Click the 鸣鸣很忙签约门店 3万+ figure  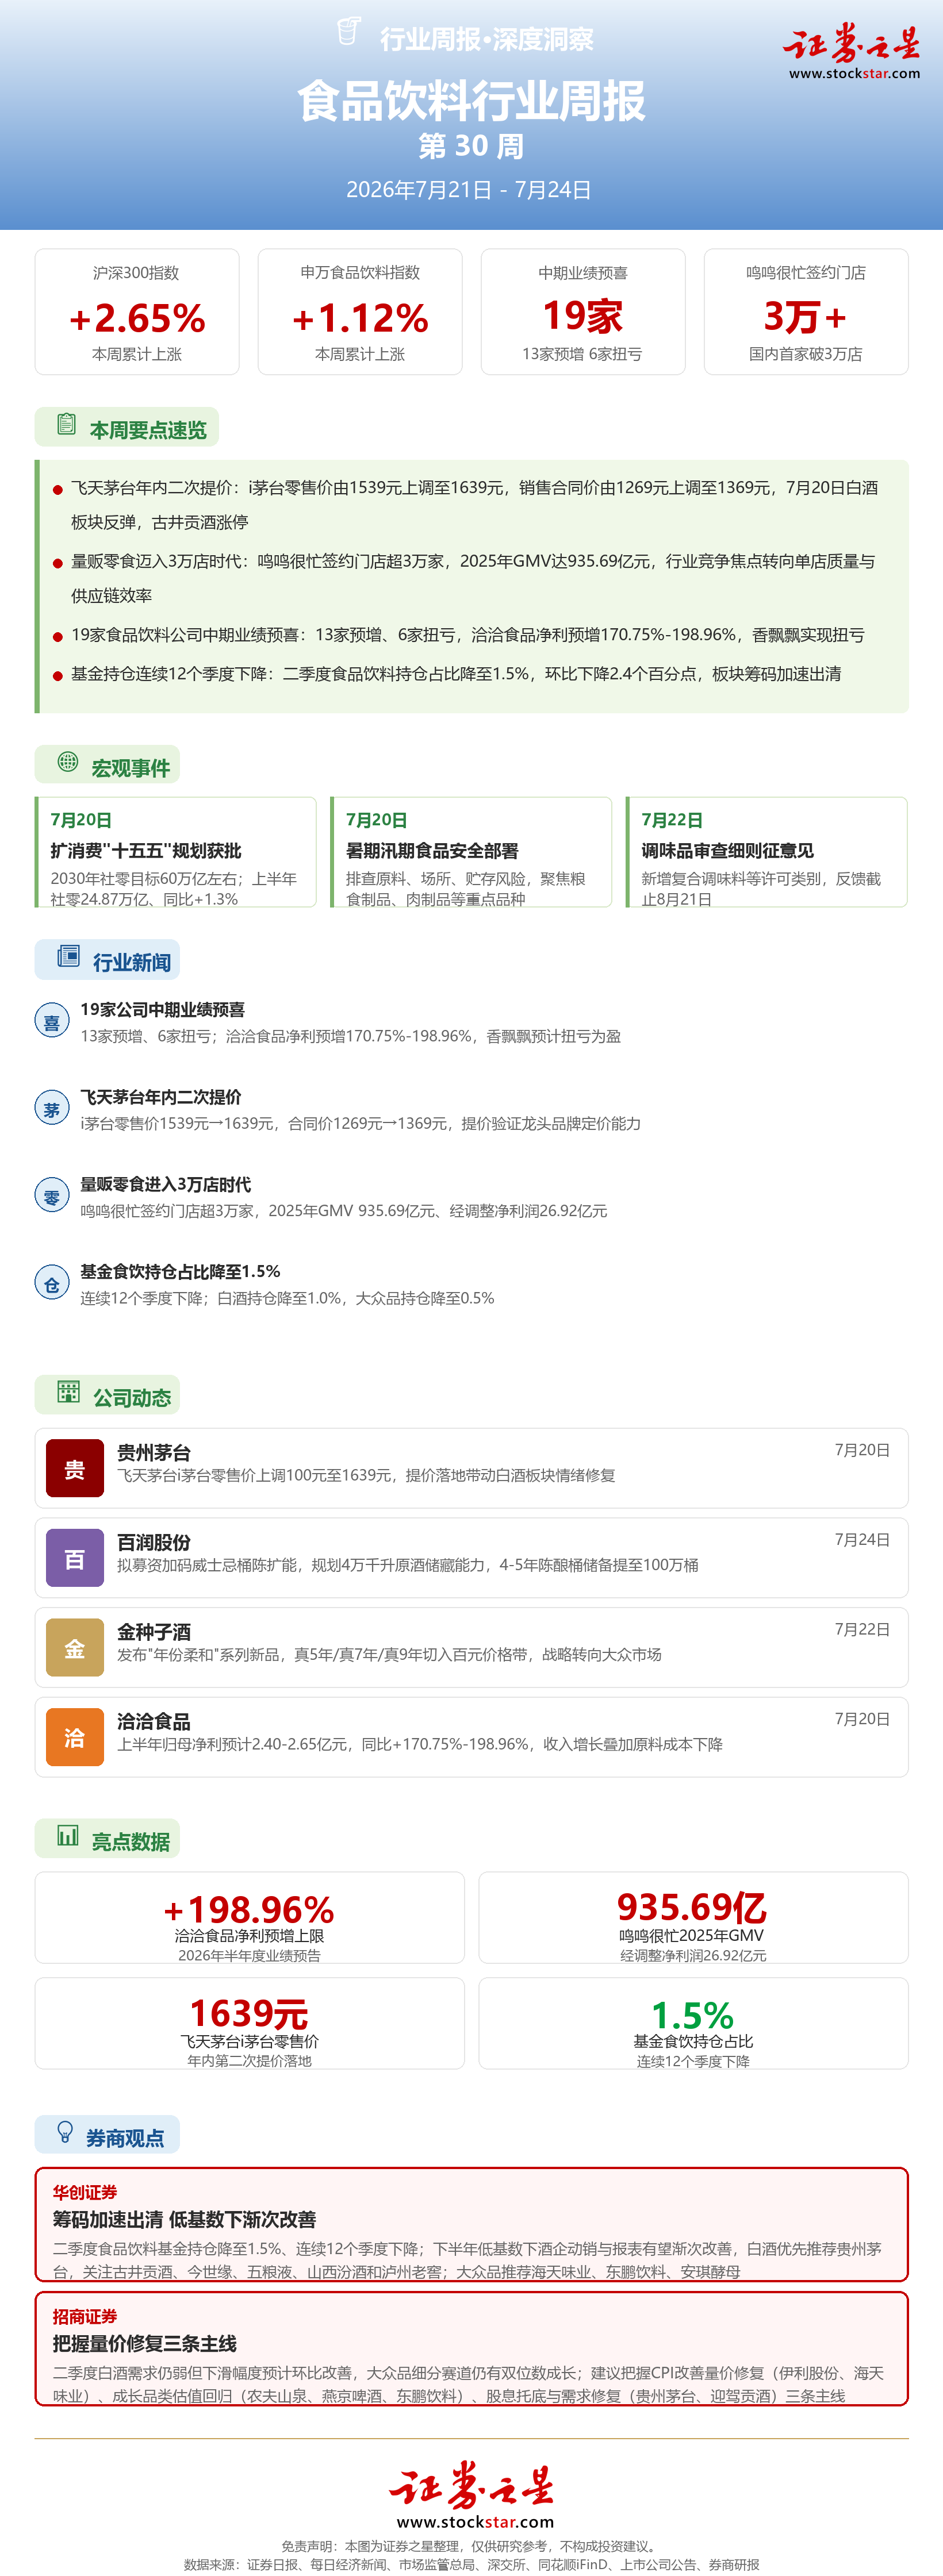[x=806, y=317]
